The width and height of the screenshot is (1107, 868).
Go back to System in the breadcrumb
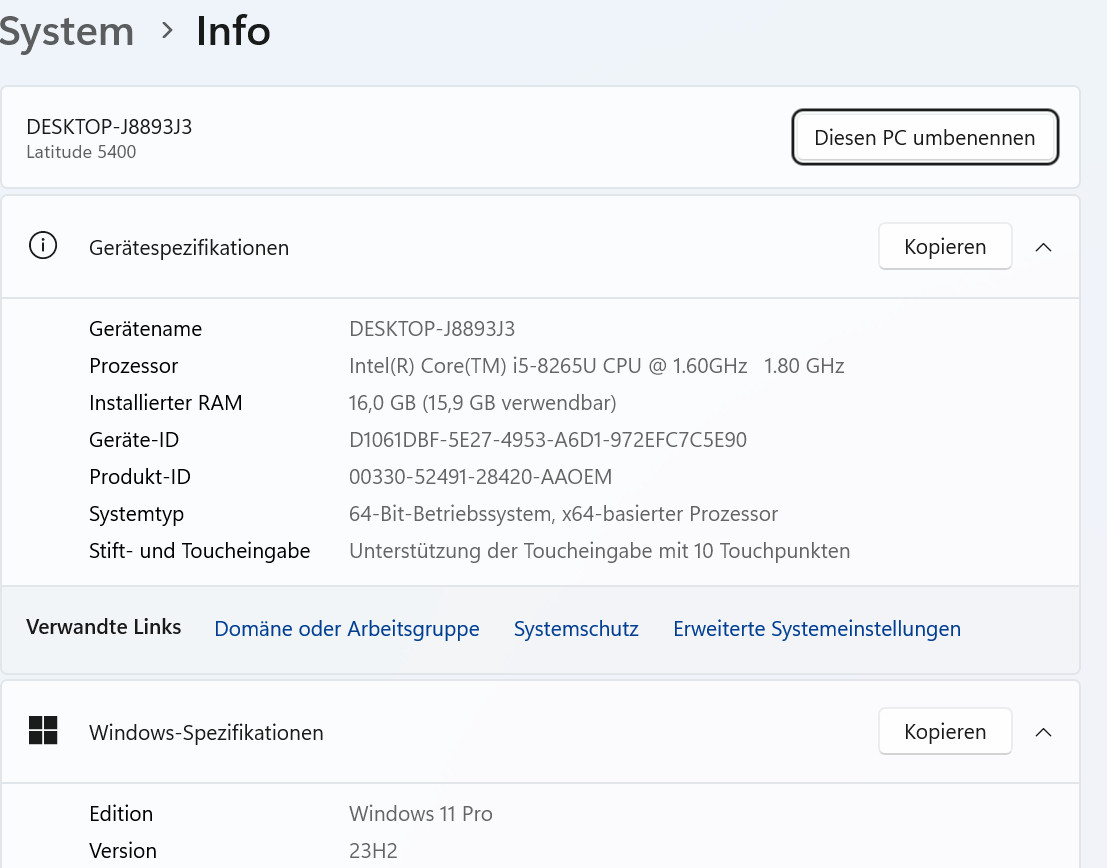(66, 32)
